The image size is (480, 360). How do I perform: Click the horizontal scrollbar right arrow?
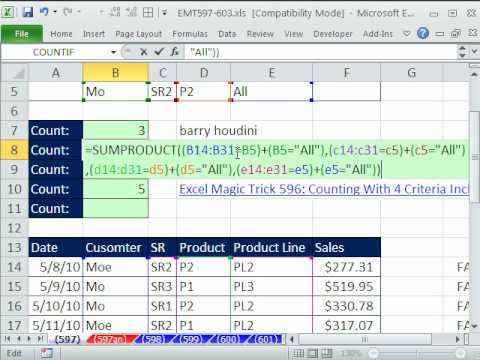click(x=458, y=339)
